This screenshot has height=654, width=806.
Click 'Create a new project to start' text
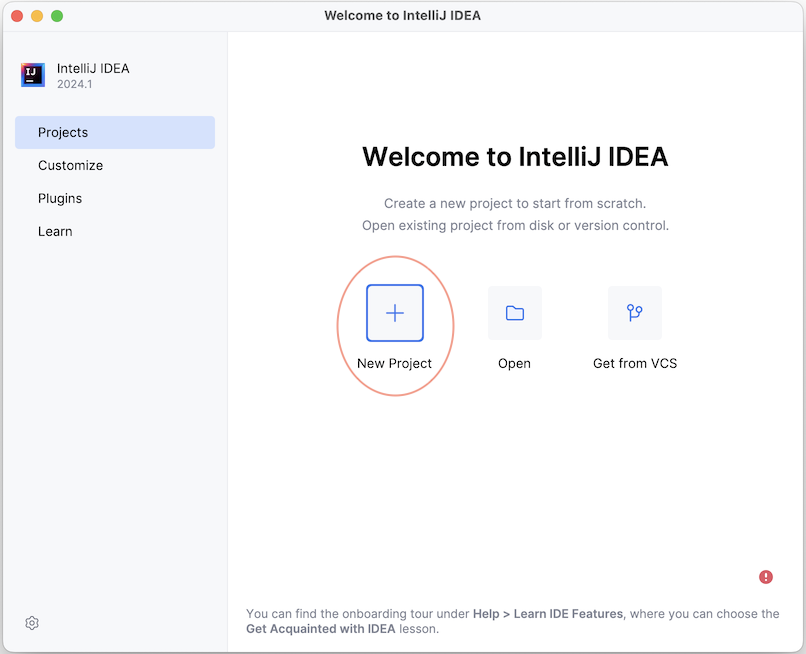(x=515, y=204)
